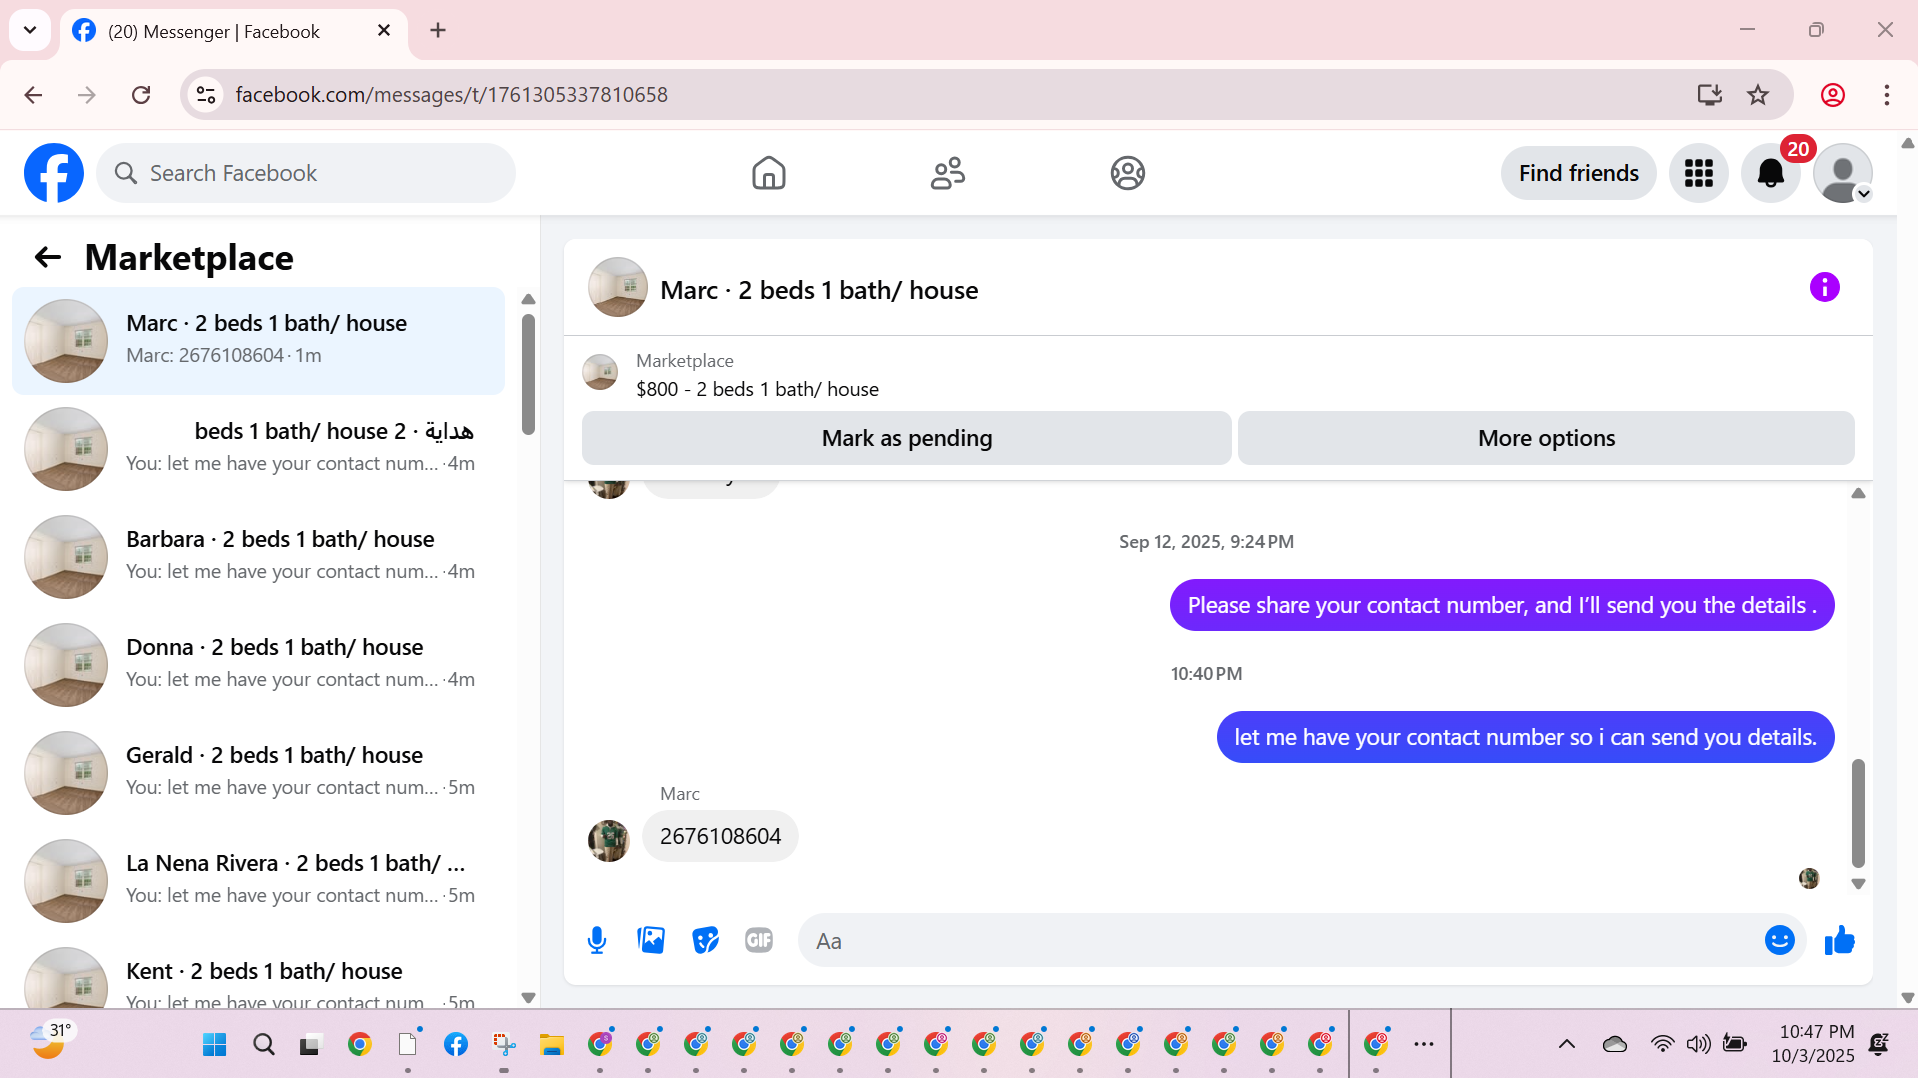This screenshot has height=1078, width=1918.
Task: Bookmark this page with the star
Action: click(x=1758, y=95)
